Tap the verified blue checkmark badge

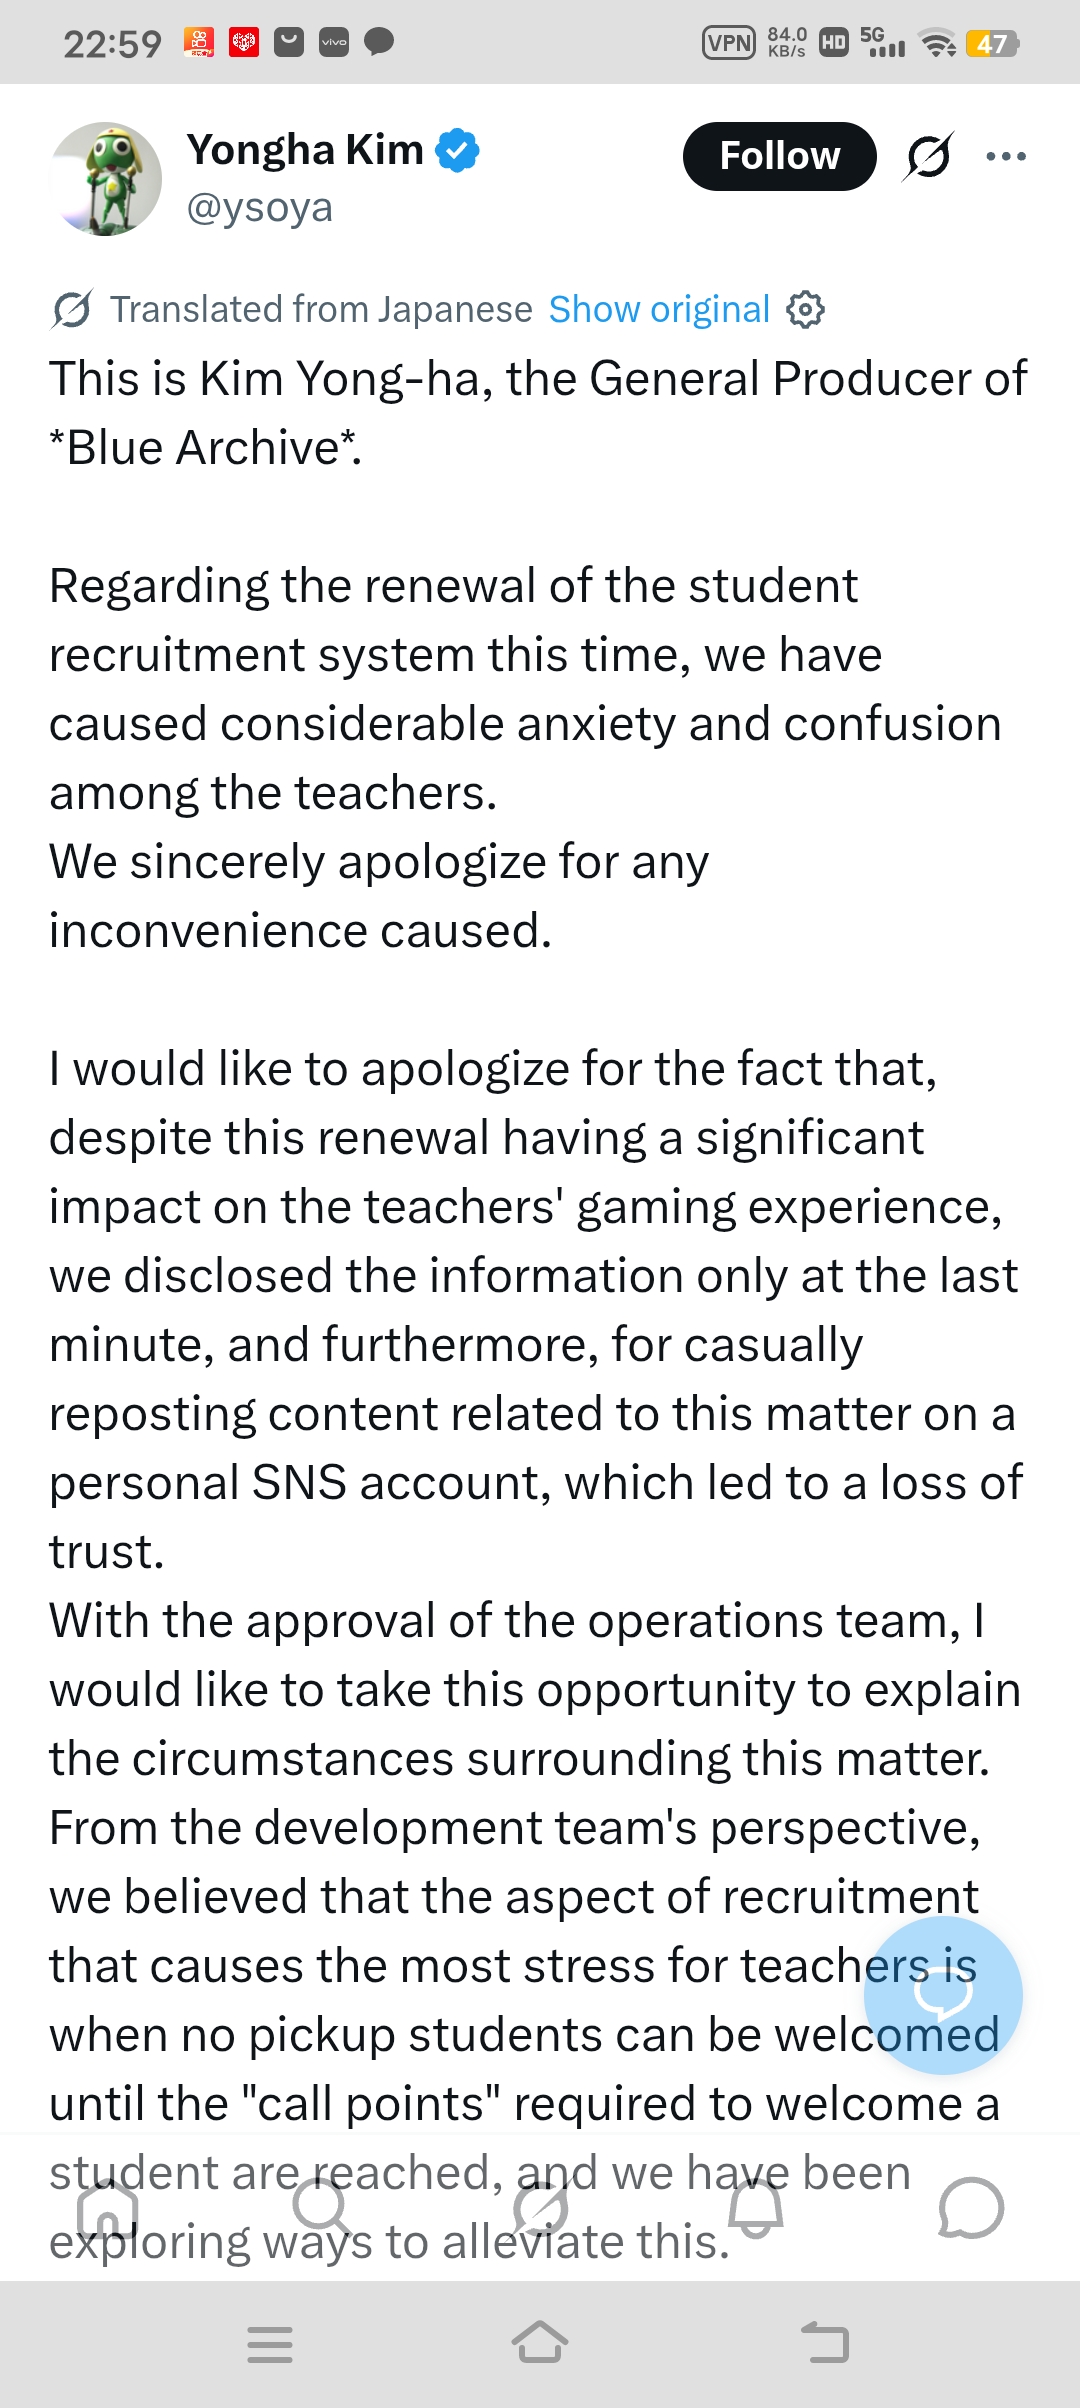458,150
